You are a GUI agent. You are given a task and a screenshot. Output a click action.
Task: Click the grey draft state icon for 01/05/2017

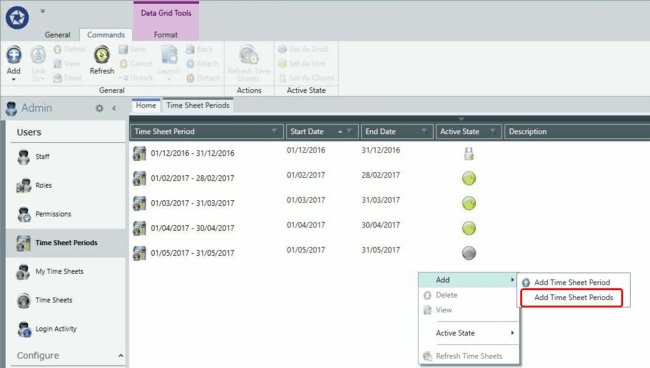[469, 253]
